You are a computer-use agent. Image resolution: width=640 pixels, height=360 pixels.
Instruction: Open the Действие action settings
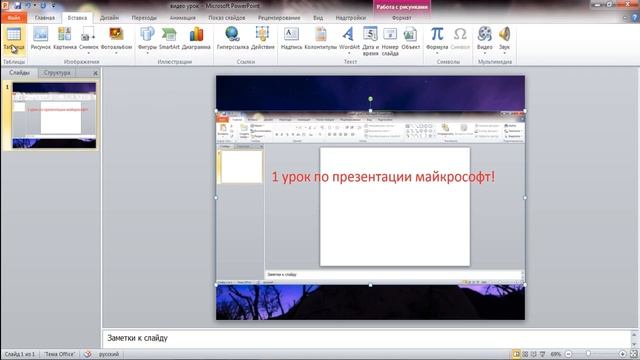point(262,39)
